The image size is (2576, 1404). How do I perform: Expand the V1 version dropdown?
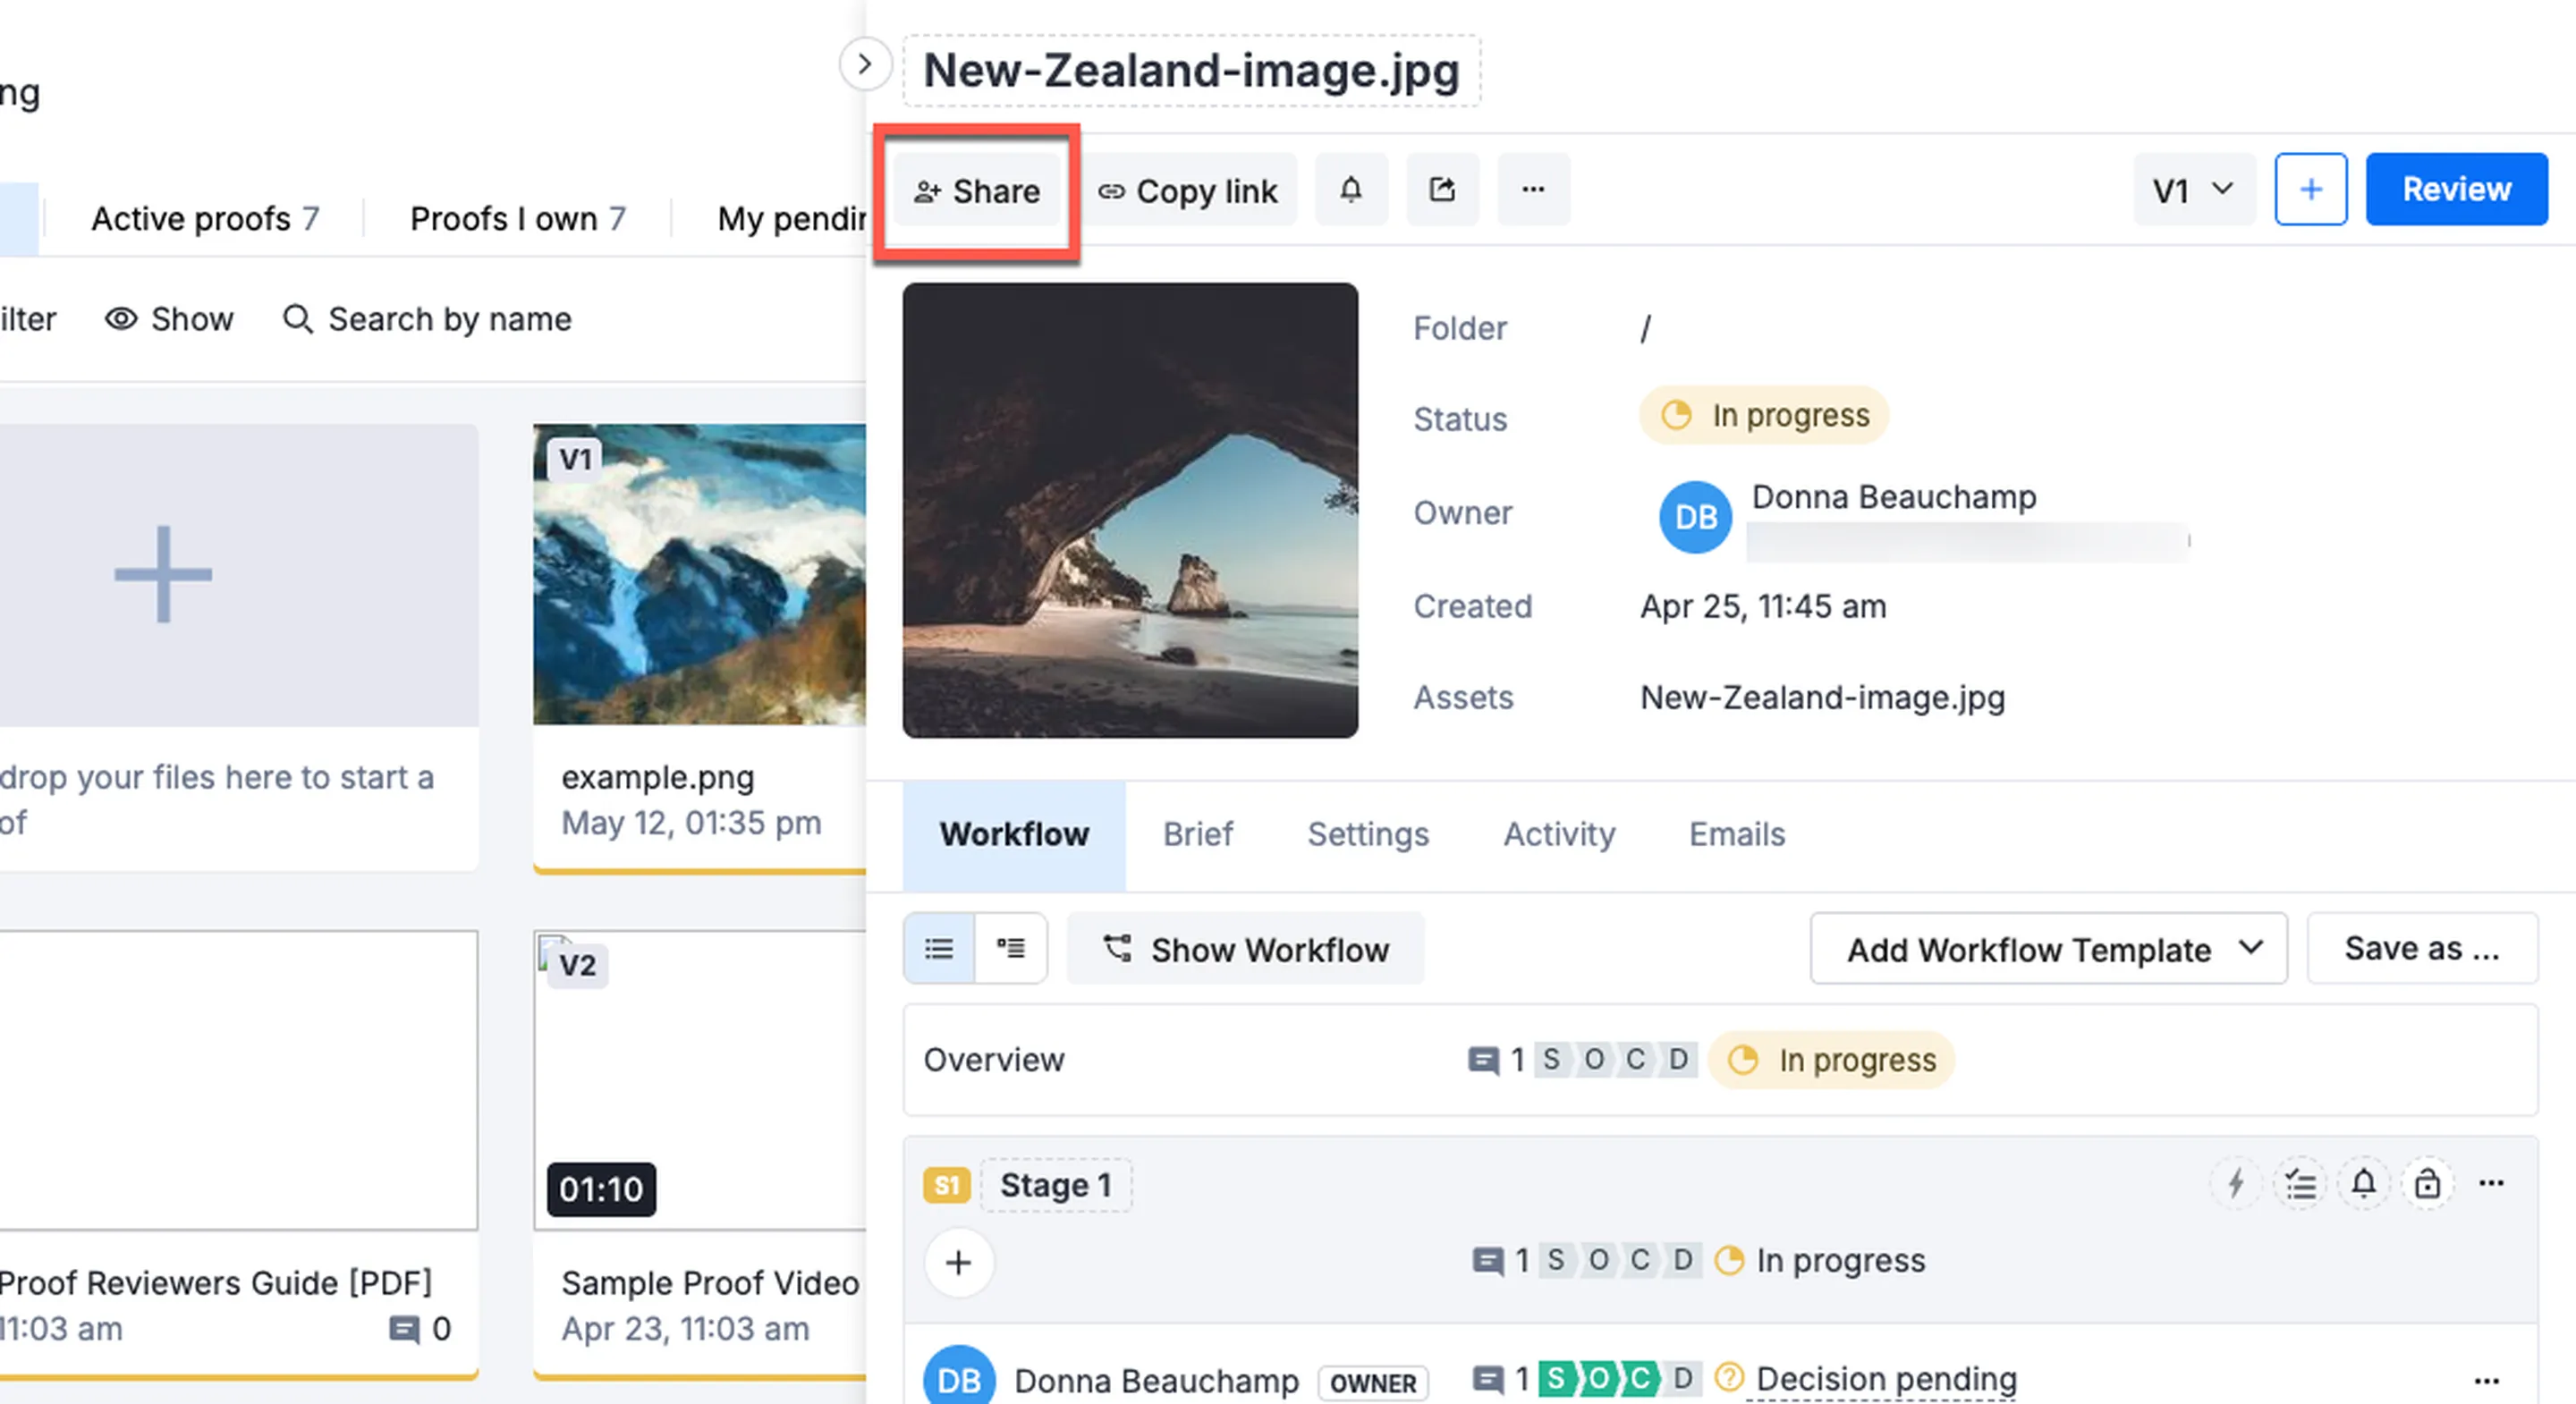tap(2193, 189)
